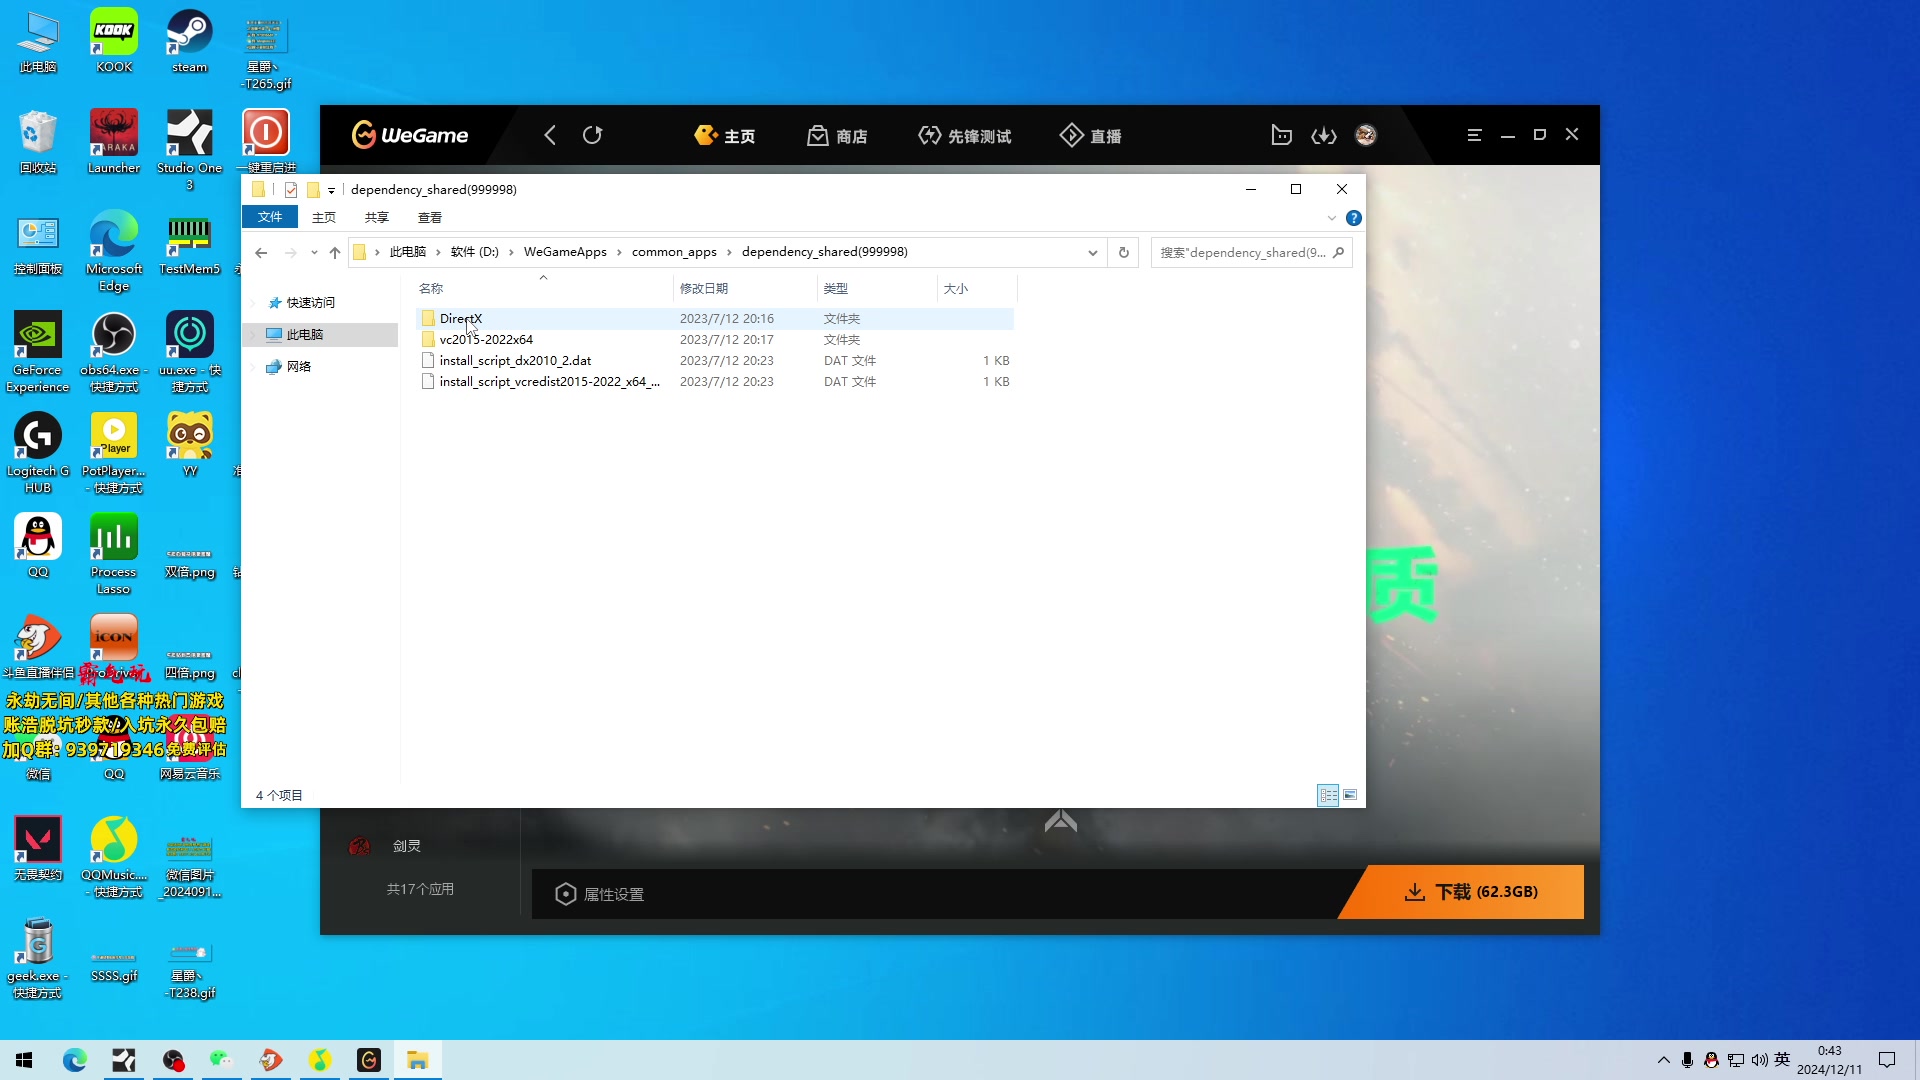
Task: Click the WeGame download/refresh icon
Action: point(1324,135)
